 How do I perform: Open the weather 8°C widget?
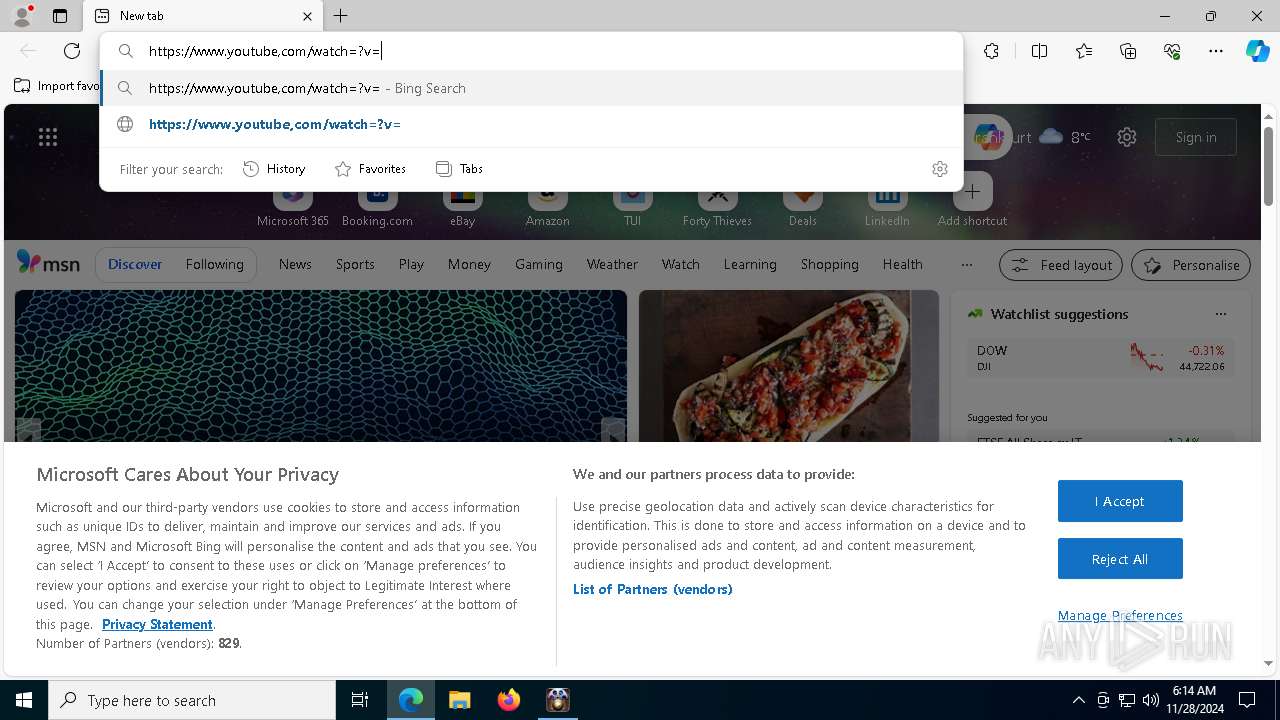point(1065,137)
